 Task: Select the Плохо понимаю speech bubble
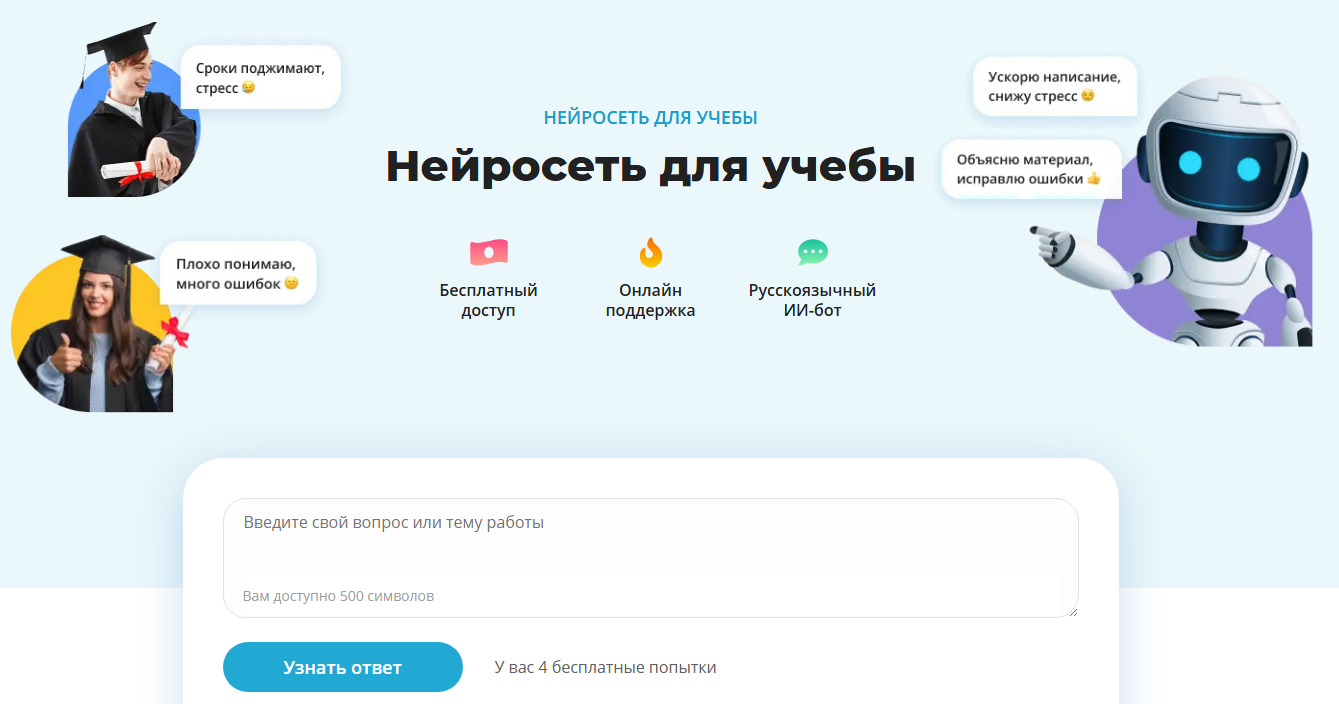(238, 273)
